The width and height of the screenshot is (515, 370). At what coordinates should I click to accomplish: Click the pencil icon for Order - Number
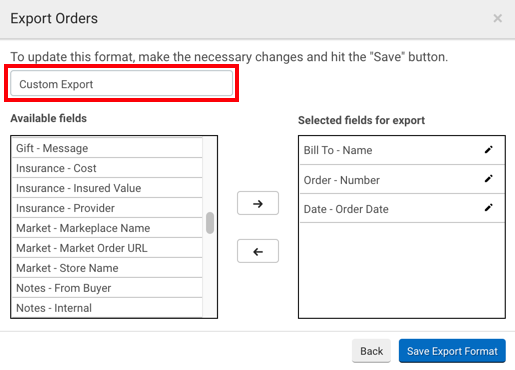(488, 179)
